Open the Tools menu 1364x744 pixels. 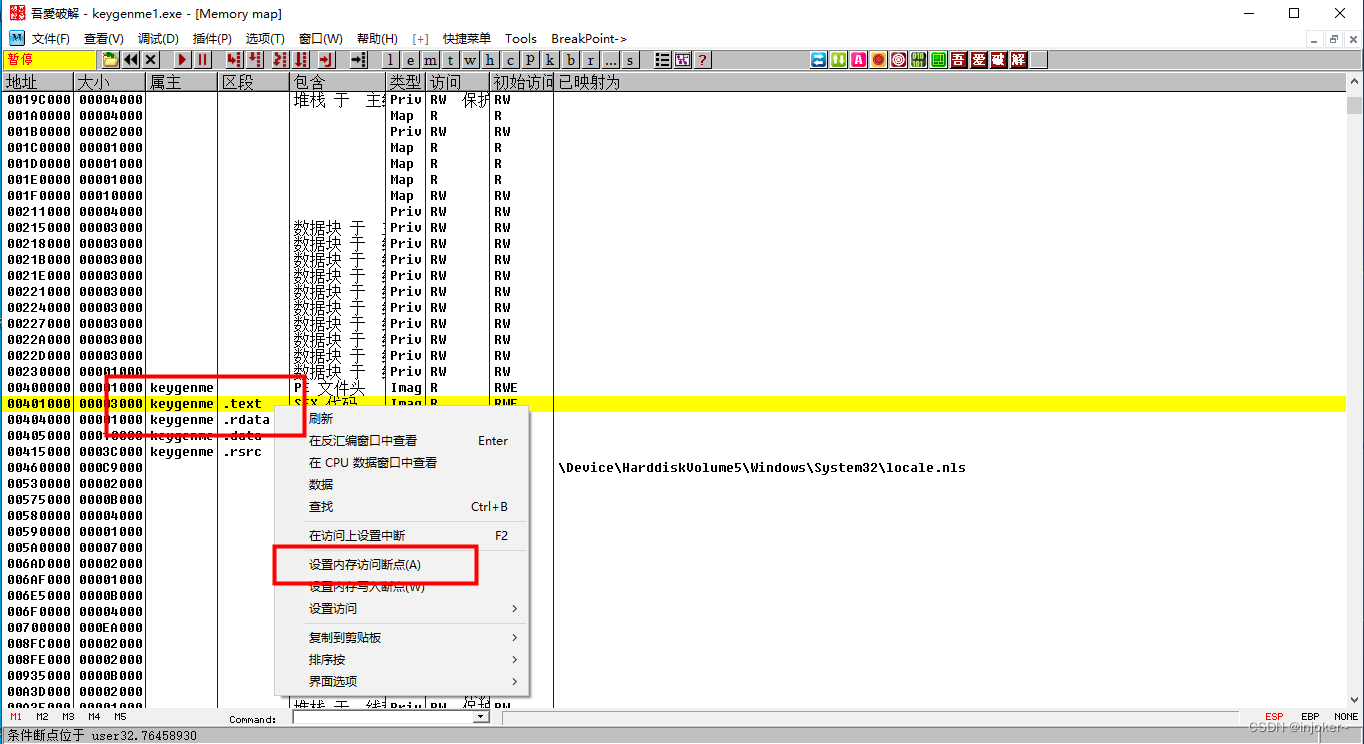[x=521, y=39]
